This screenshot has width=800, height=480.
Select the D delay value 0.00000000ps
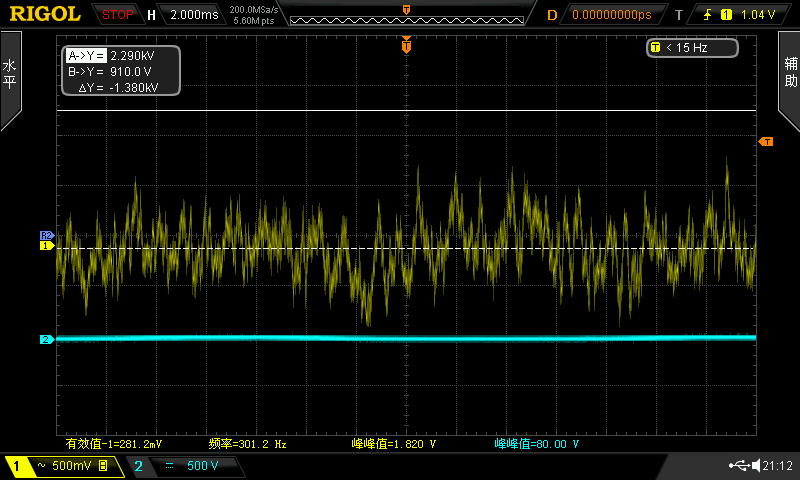(612, 15)
